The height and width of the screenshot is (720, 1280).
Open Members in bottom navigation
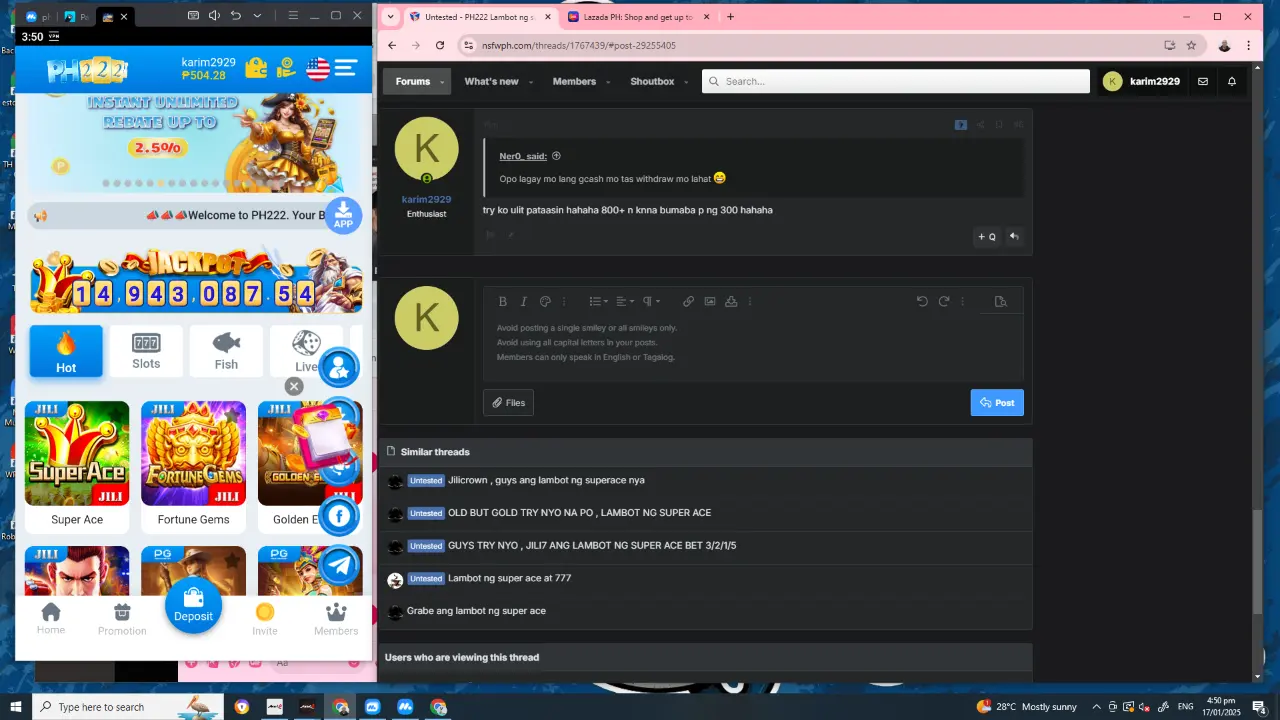pyautogui.click(x=336, y=619)
